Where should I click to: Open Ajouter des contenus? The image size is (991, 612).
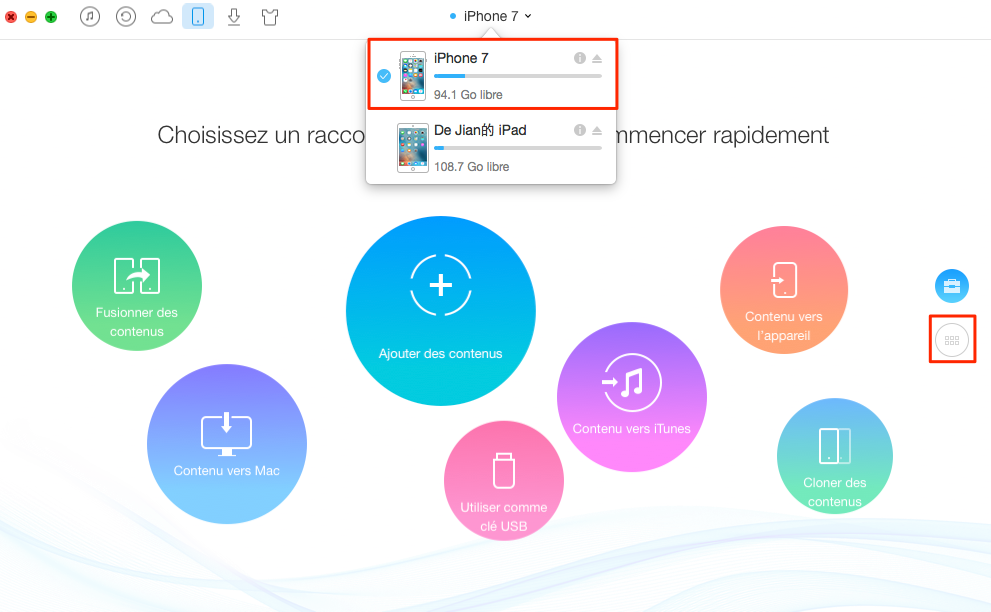[x=441, y=311]
